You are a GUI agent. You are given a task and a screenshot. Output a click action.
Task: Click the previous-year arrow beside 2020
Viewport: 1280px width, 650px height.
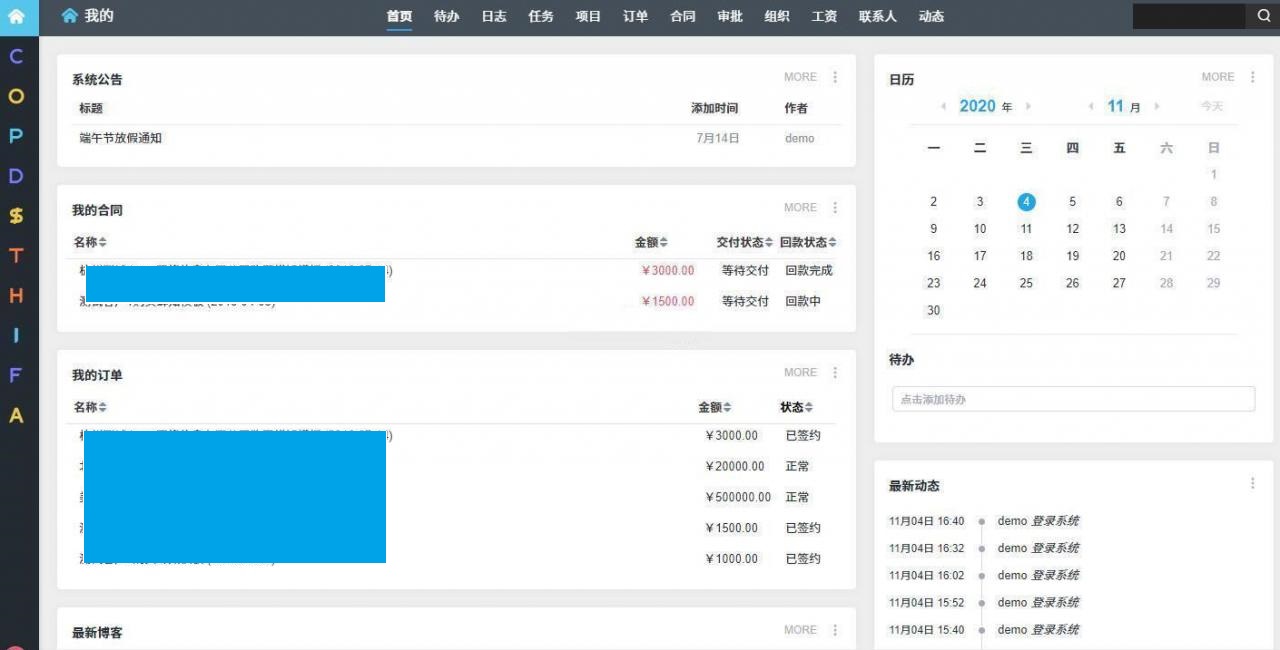(944, 106)
